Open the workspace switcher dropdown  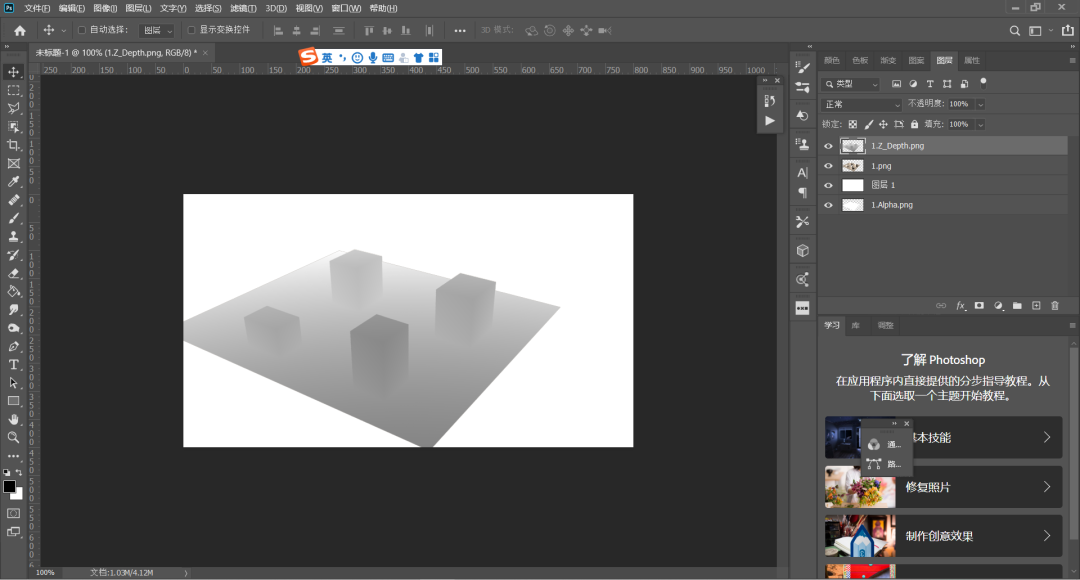click(x=1039, y=30)
